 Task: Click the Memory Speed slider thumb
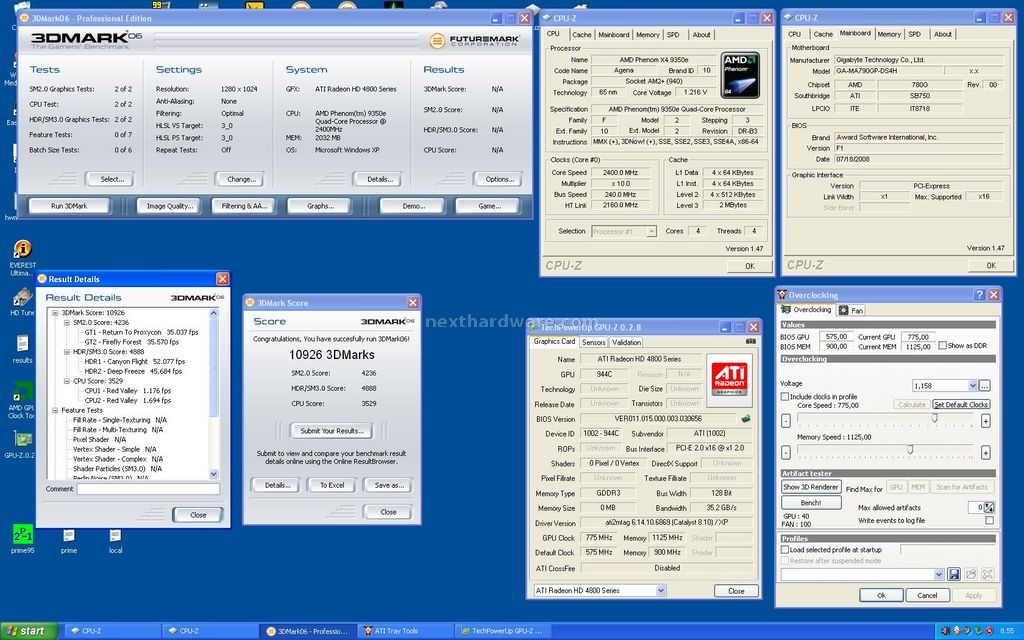(910, 449)
